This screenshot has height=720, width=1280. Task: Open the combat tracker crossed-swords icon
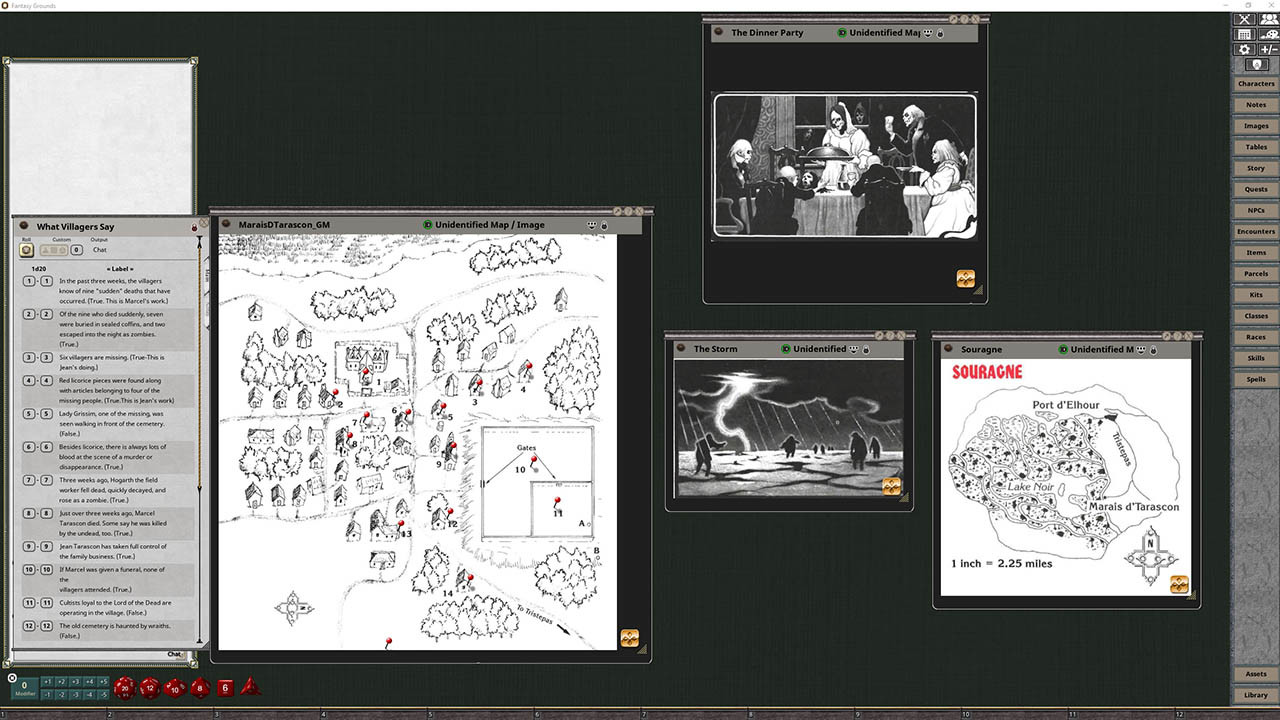tap(1244, 19)
